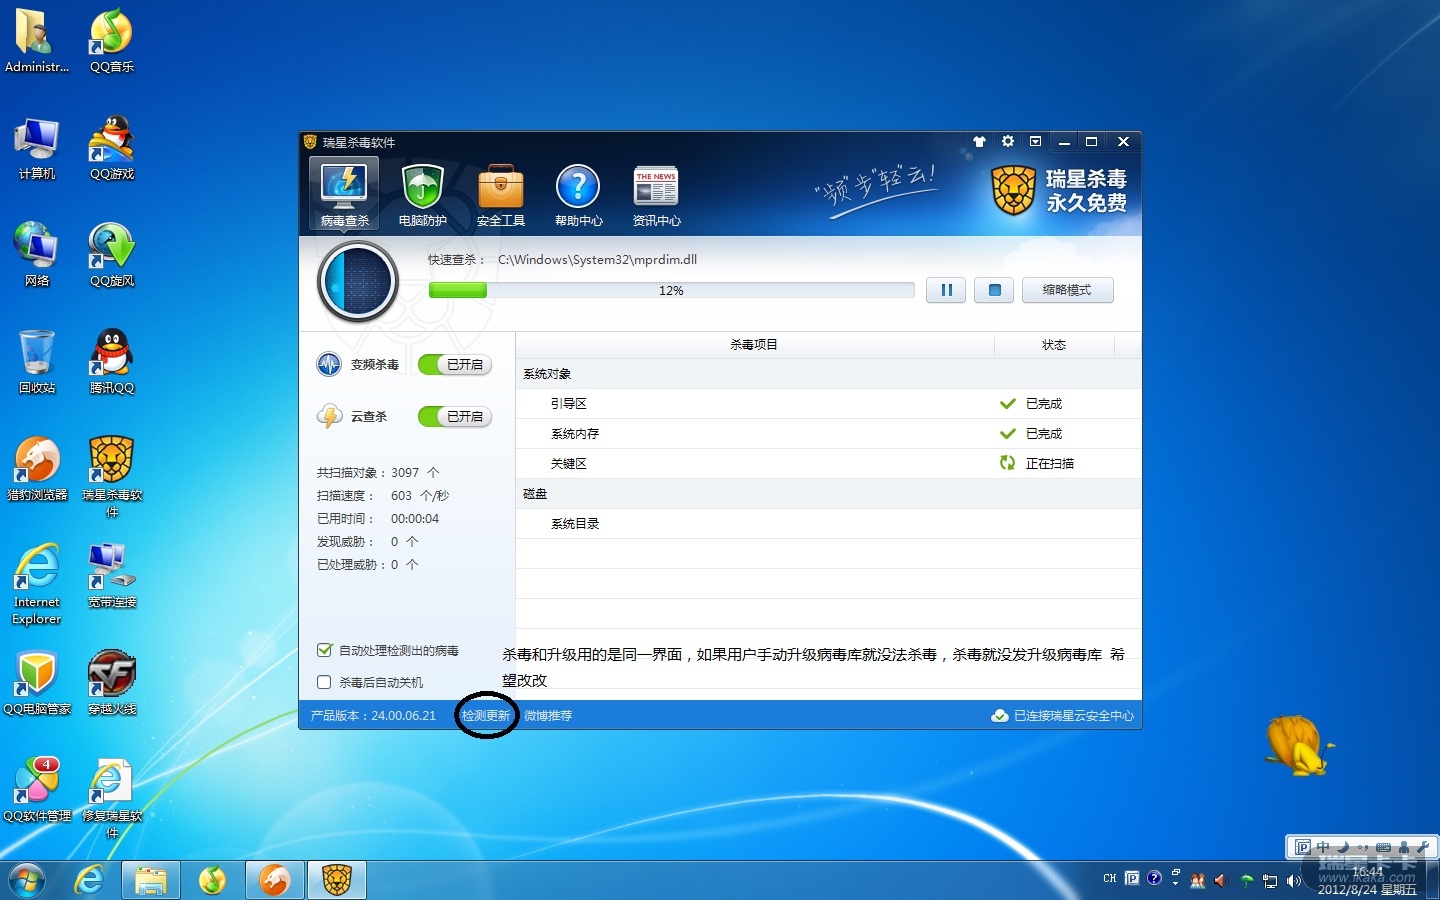This screenshot has width=1440, height=900.
Task: Open Internet Explorer from the taskbar
Action: point(89,880)
